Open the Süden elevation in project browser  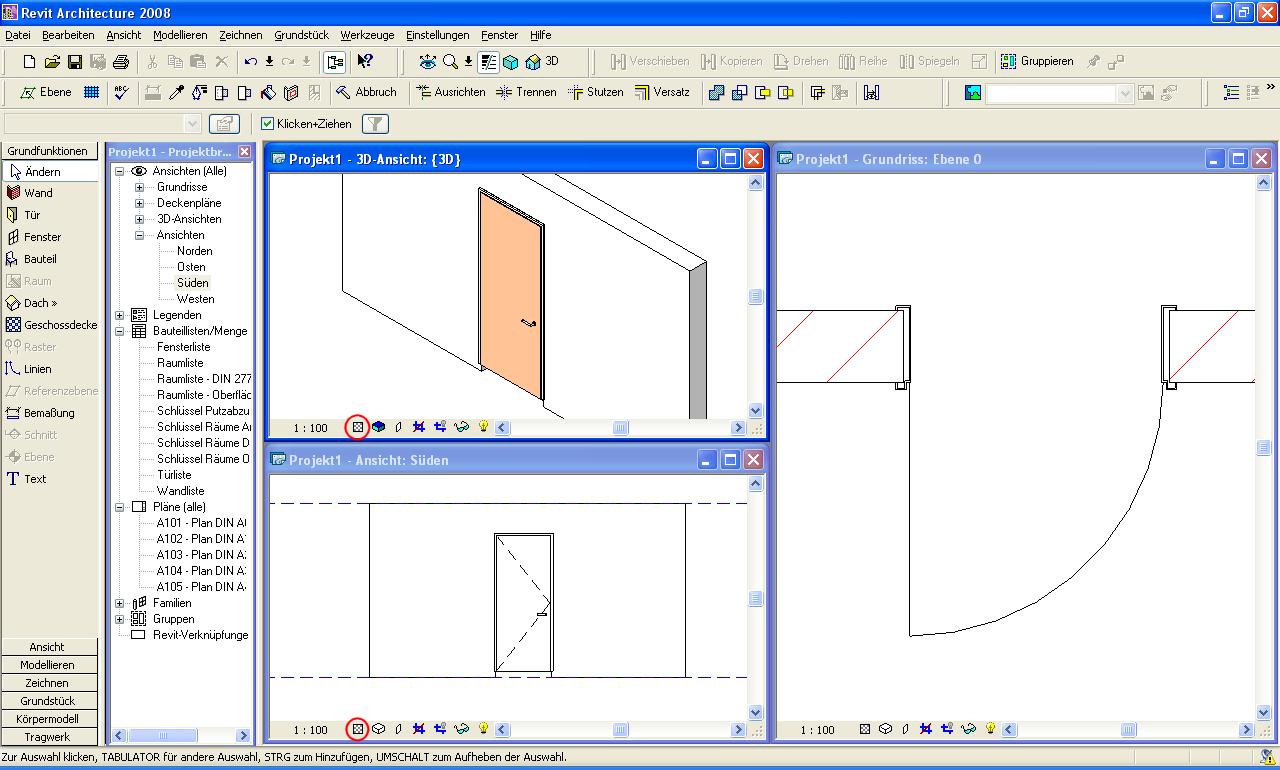[193, 283]
